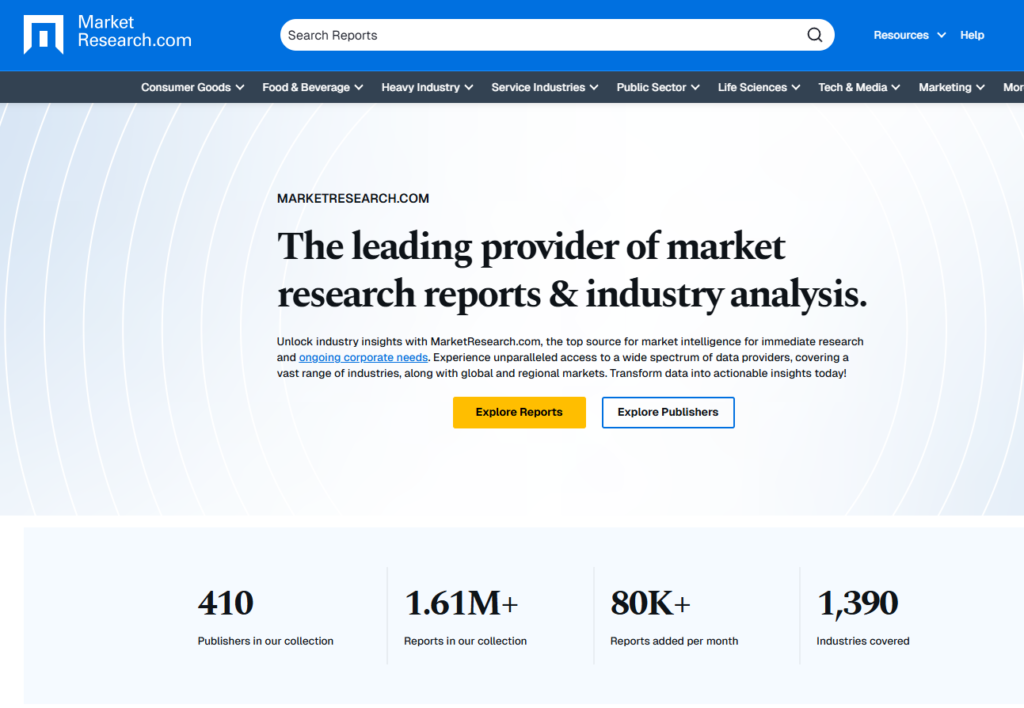This screenshot has width=1024, height=708.
Task: Expand the Life Sciences category
Action: (758, 87)
